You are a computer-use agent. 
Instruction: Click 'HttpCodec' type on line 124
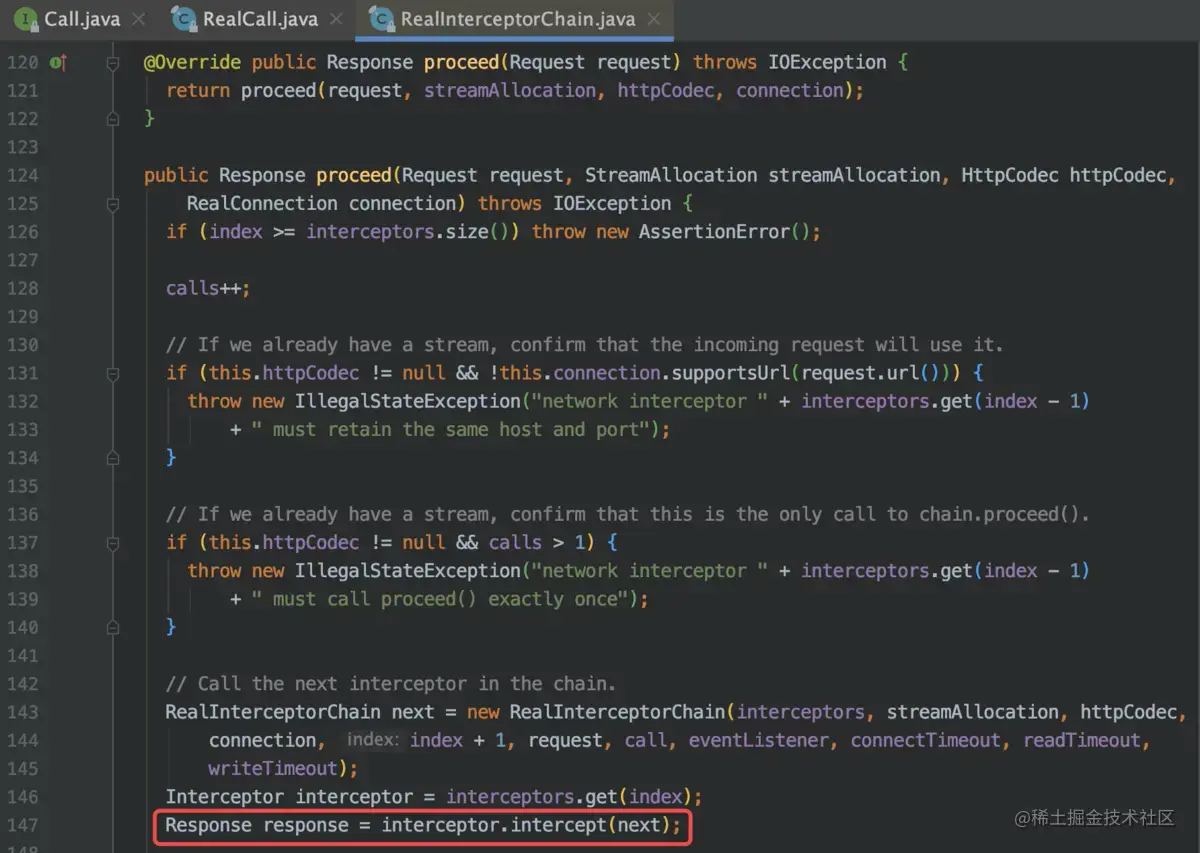coord(1010,175)
